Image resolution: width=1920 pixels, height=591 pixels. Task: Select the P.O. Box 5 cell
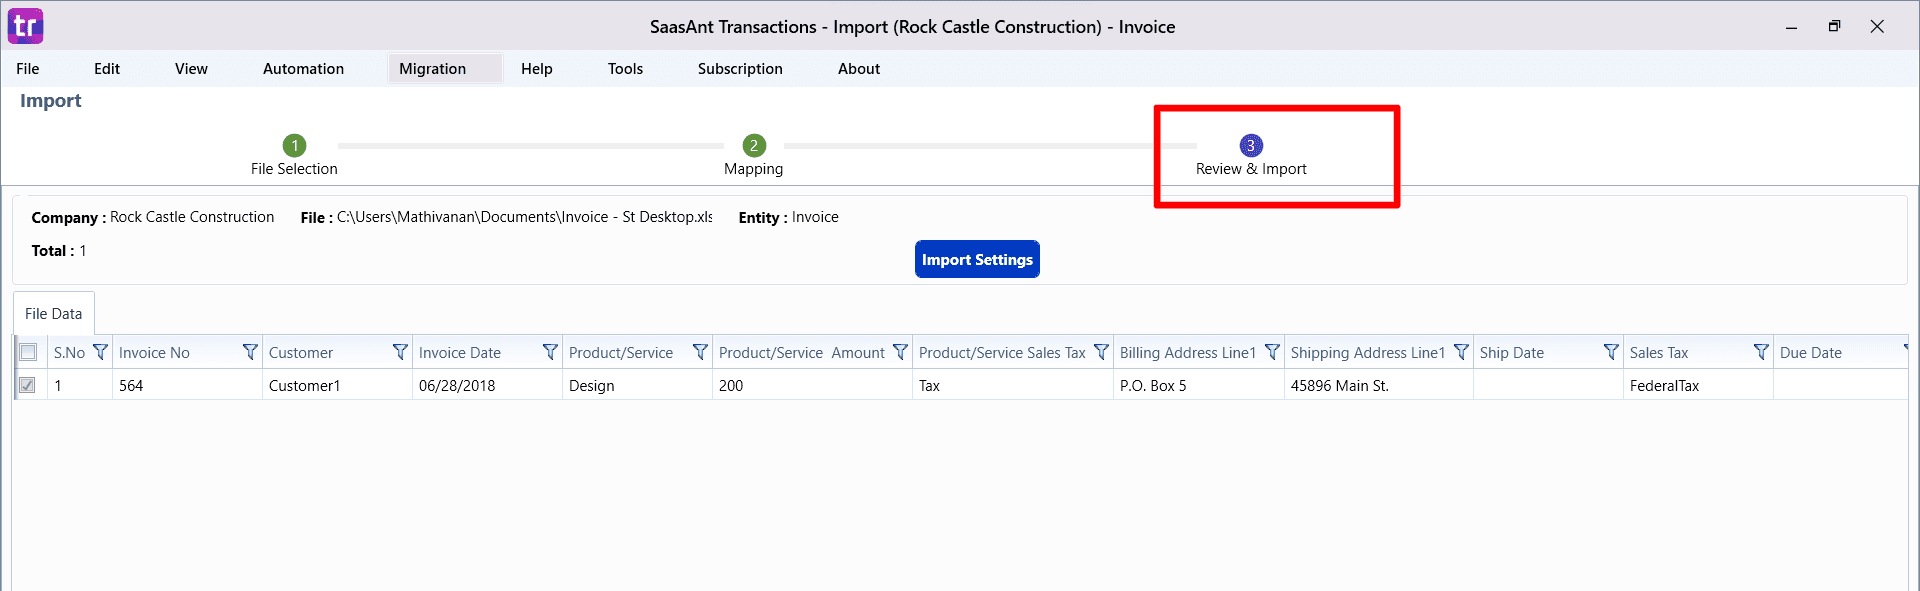coord(1199,385)
